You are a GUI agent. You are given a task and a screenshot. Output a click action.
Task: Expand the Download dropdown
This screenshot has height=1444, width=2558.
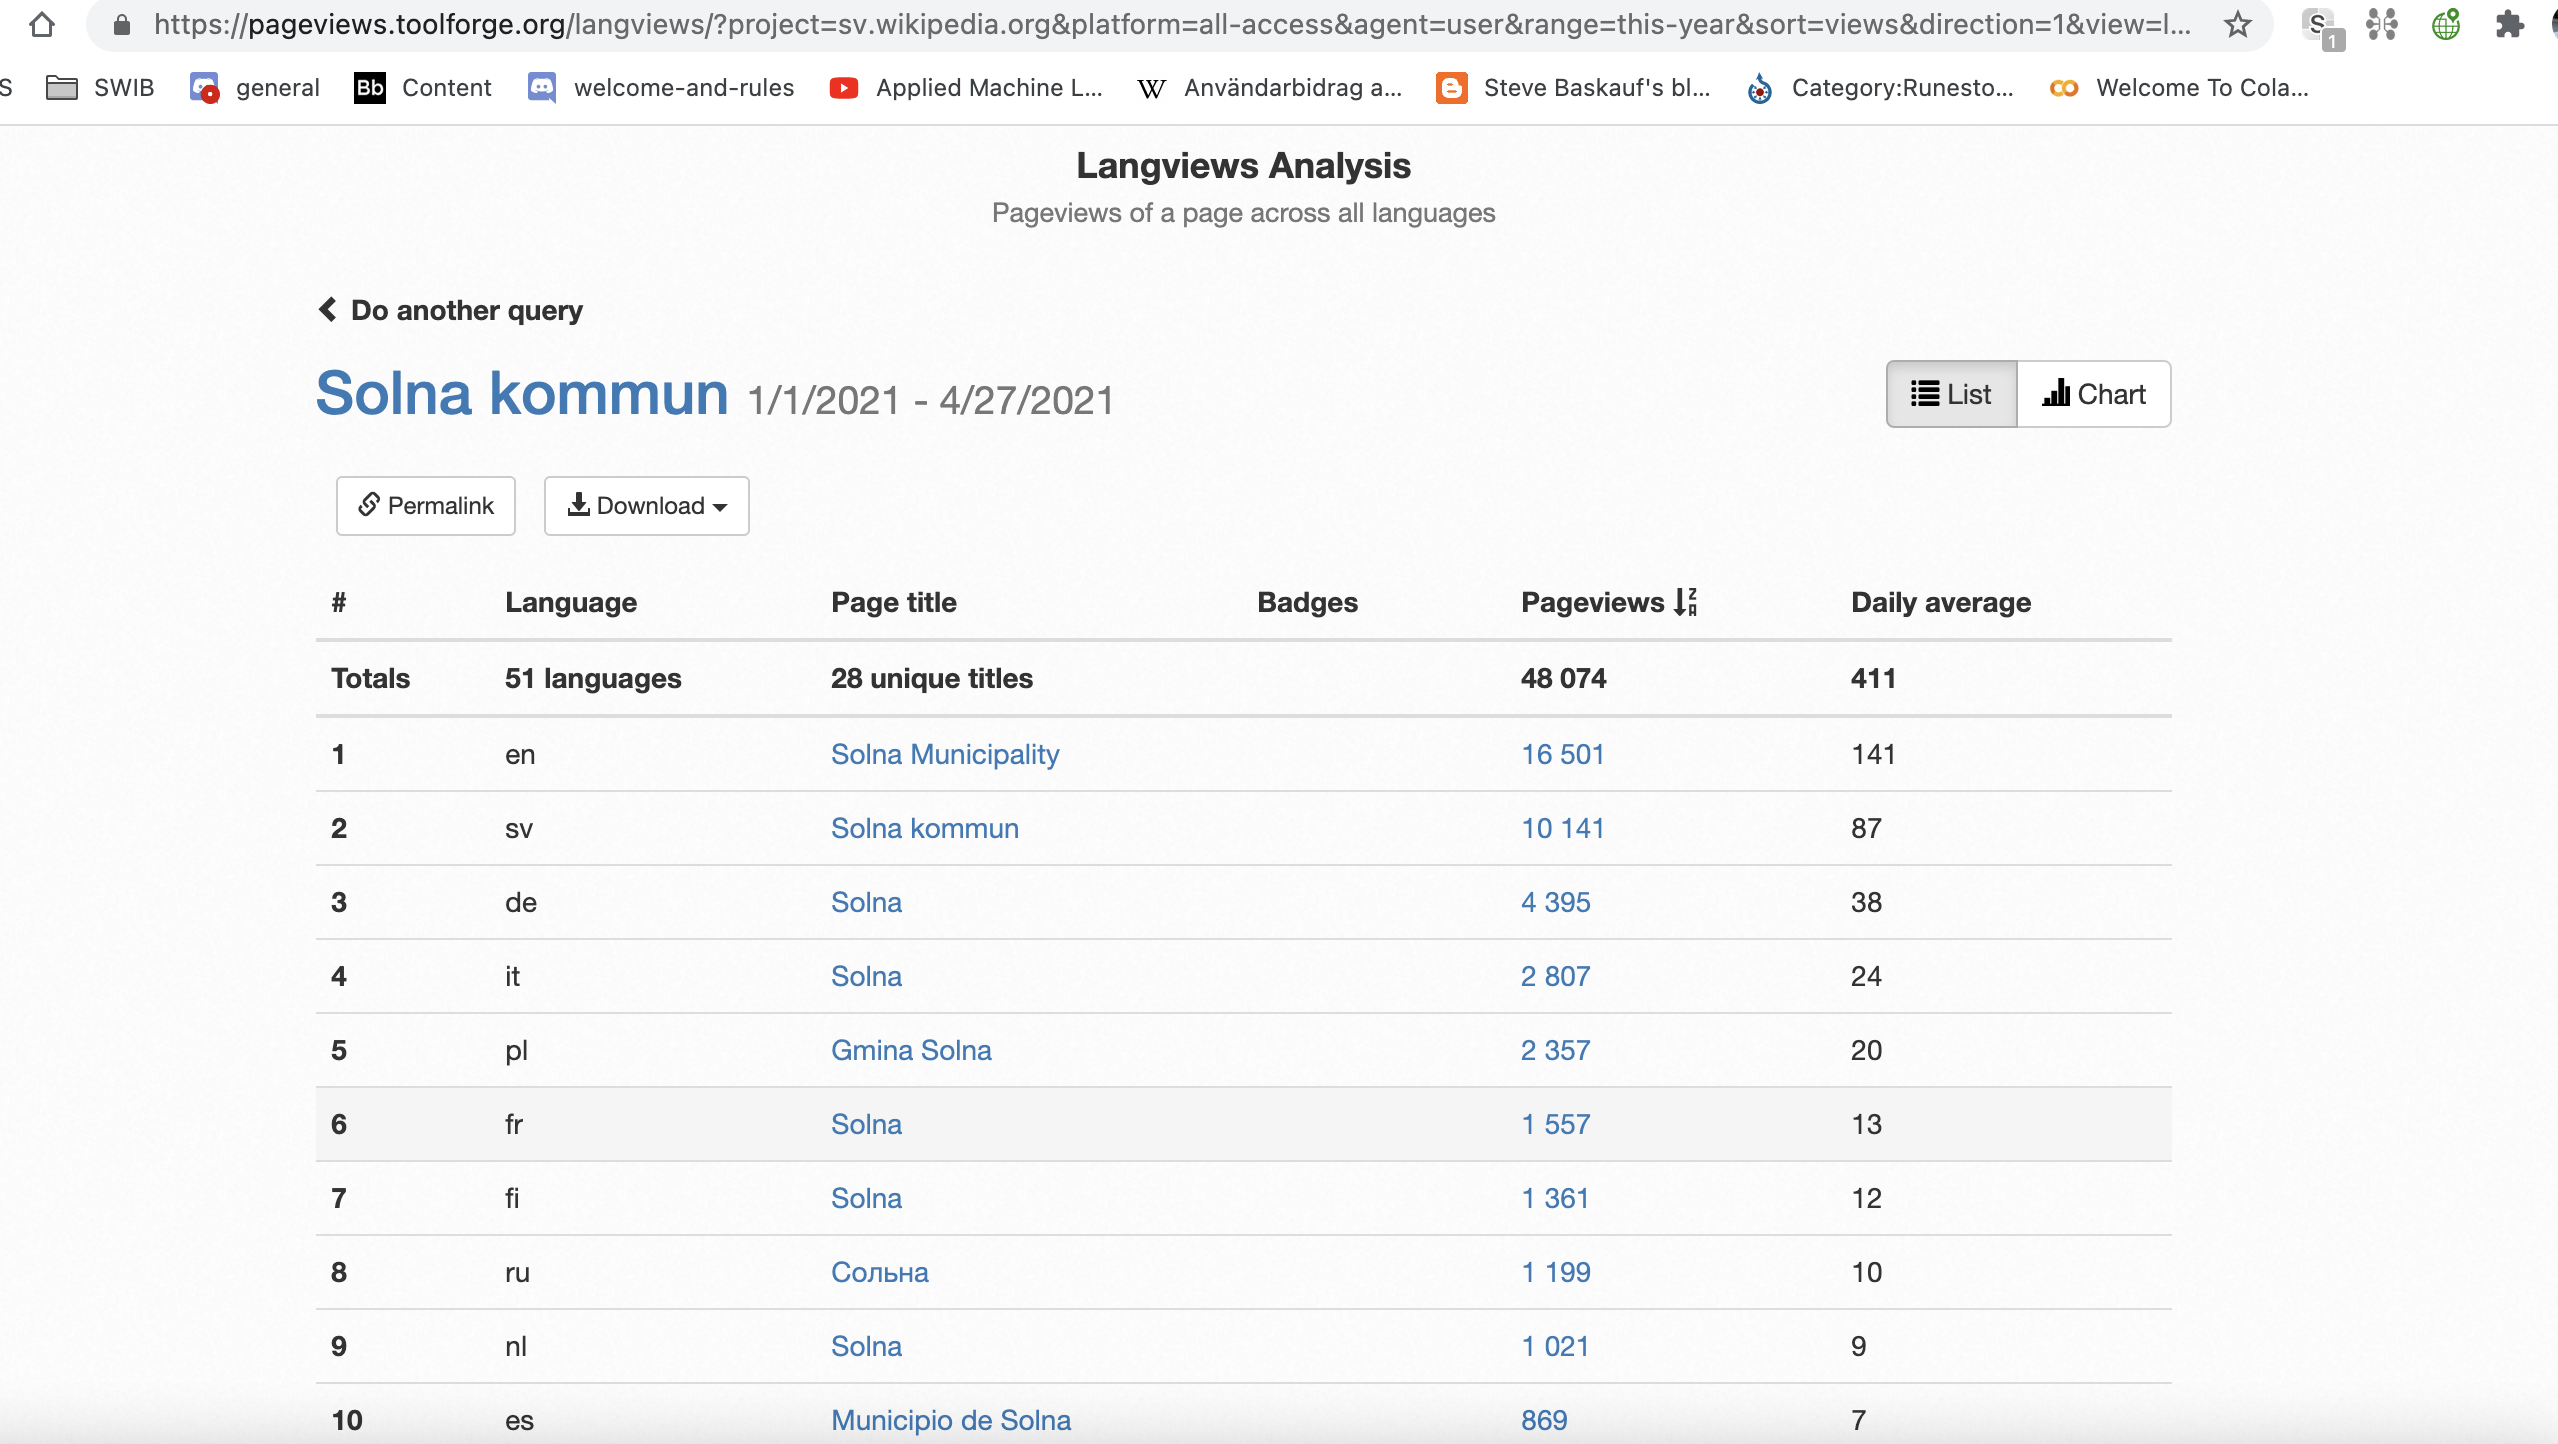click(x=647, y=506)
